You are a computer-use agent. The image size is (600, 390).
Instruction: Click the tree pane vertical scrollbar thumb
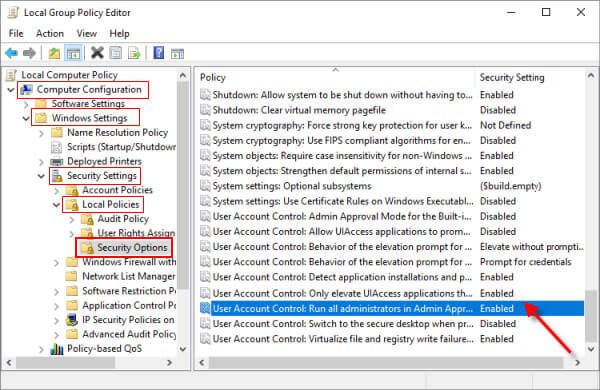point(183,186)
